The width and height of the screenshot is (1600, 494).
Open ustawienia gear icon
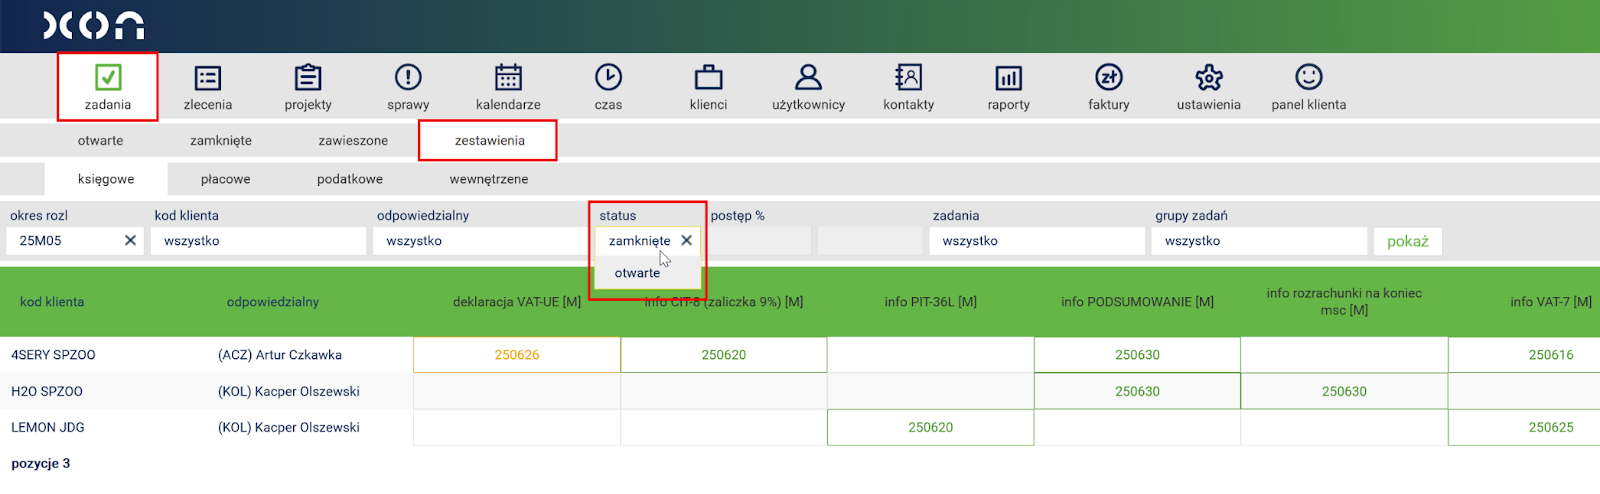coord(1208,78)
